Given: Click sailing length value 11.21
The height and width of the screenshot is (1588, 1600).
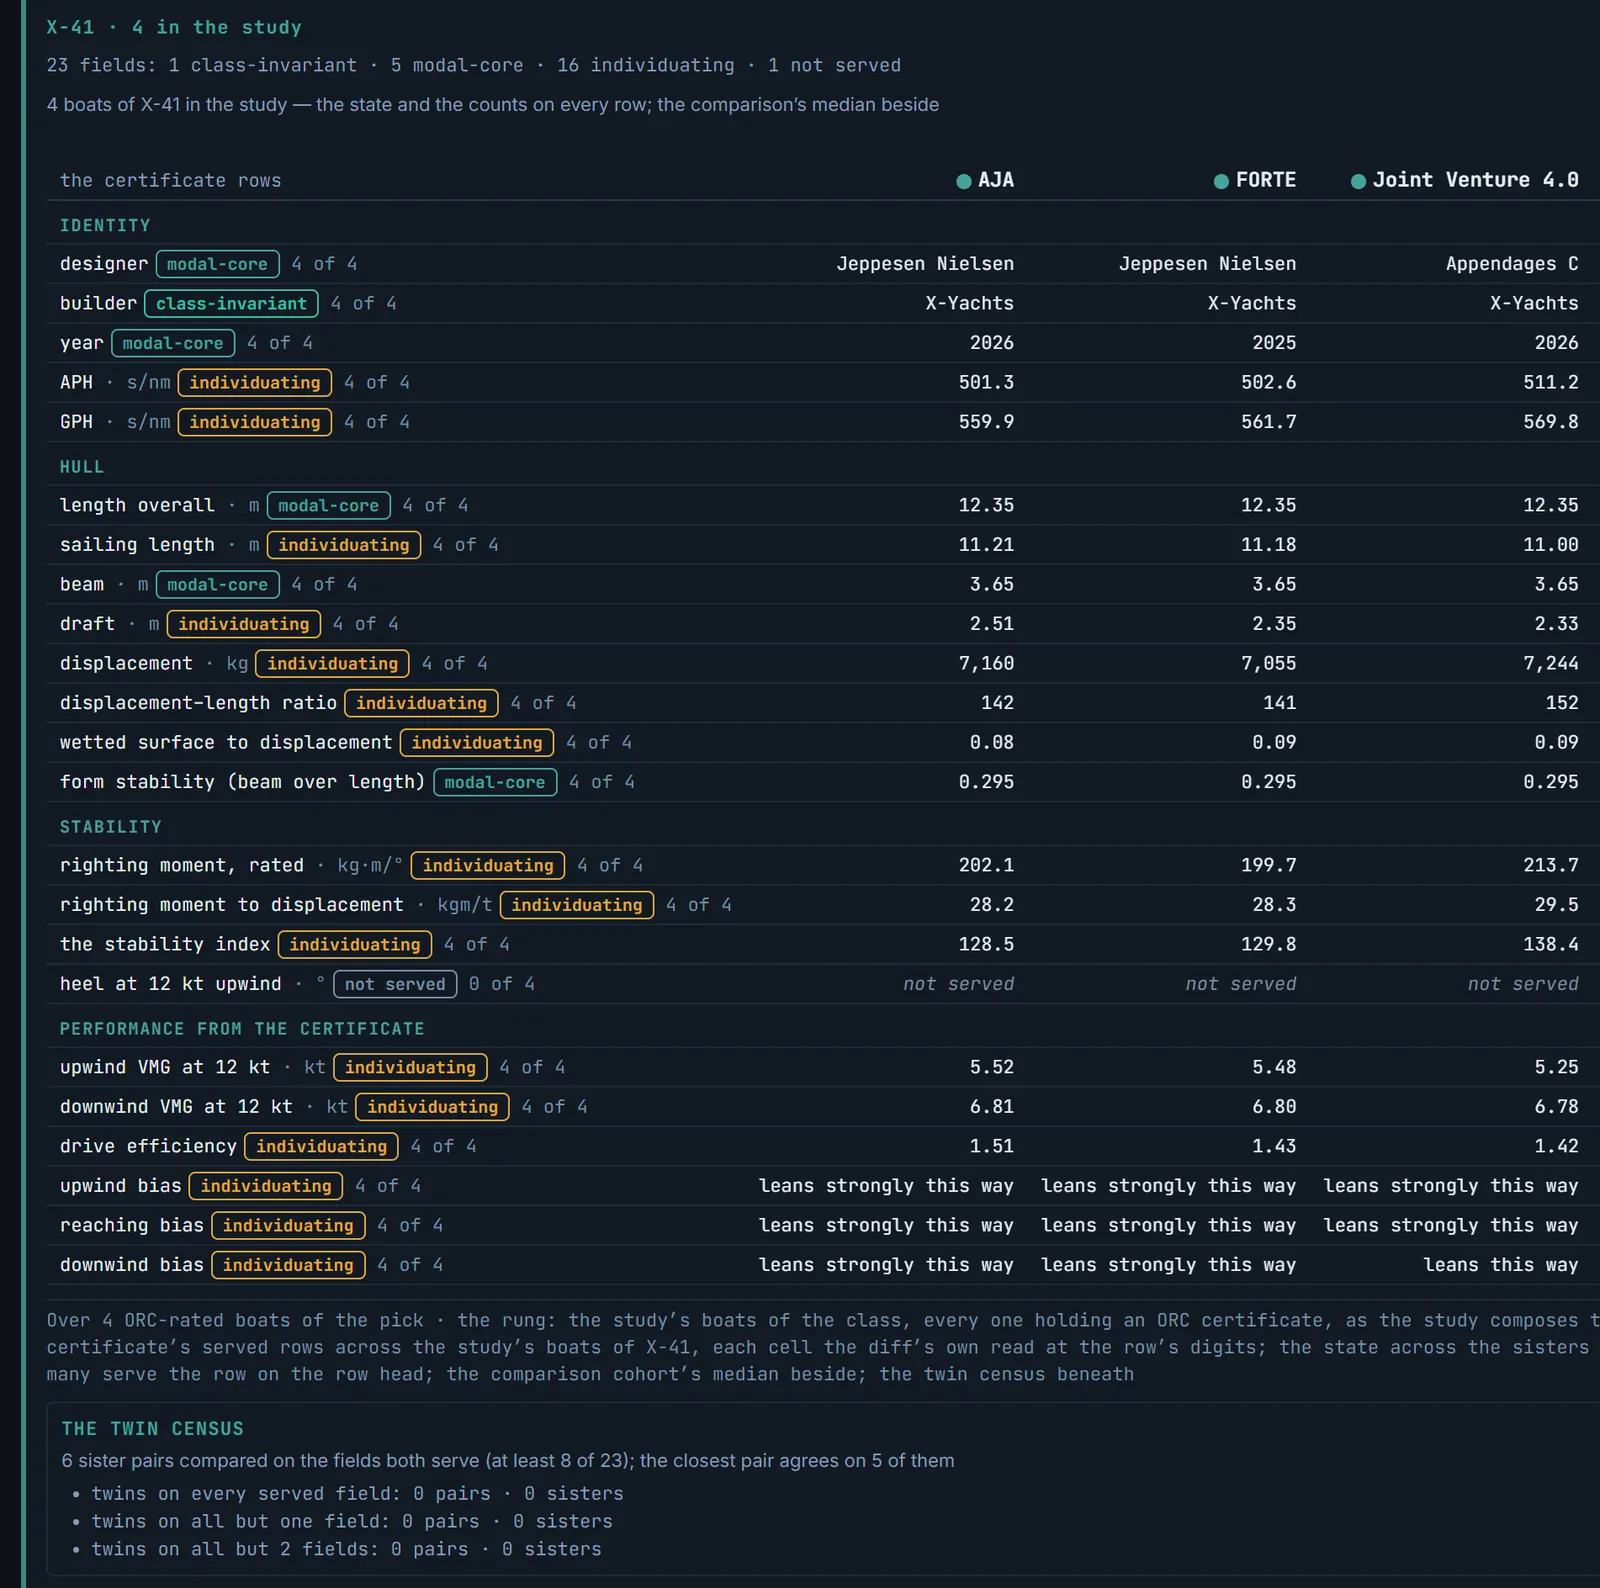Looking at the screenshot, I should click(x=986, y=545).
